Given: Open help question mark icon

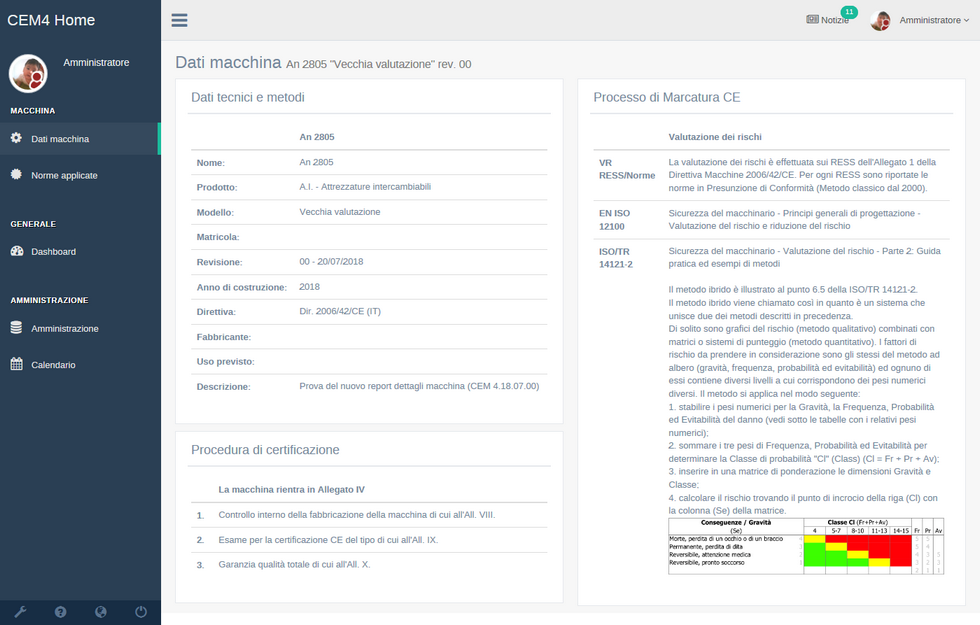Looking at the screenshot, I should click(x=60, y=611).
